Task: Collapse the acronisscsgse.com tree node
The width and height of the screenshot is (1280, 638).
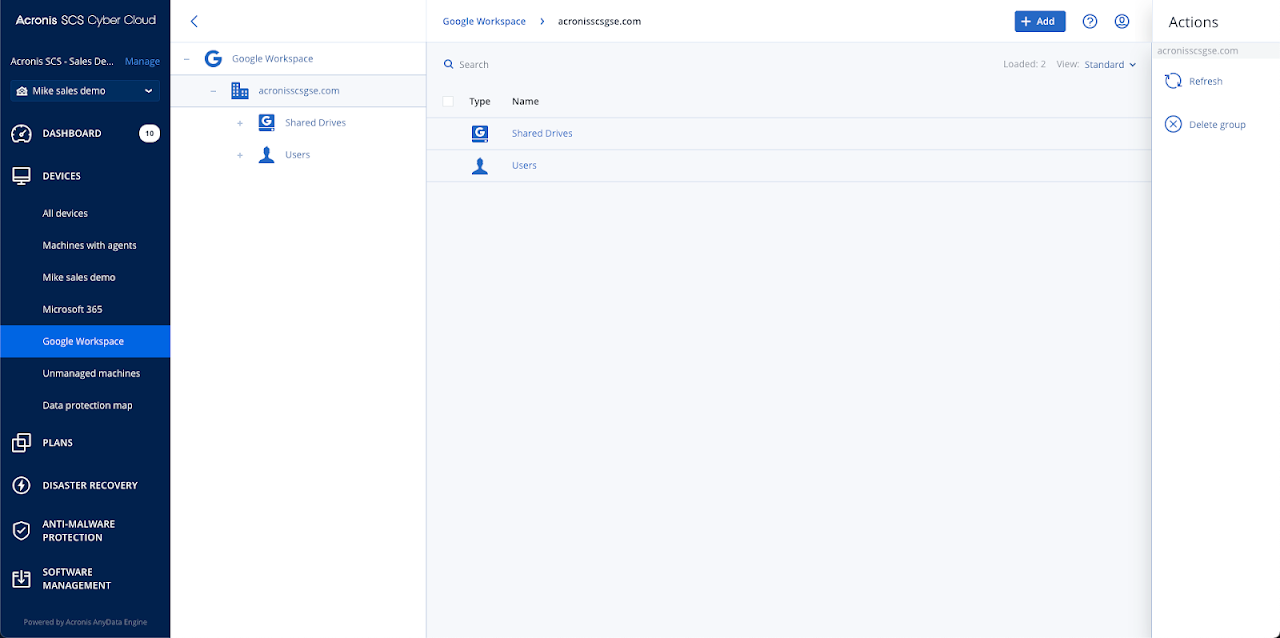Action: (213, 91)
